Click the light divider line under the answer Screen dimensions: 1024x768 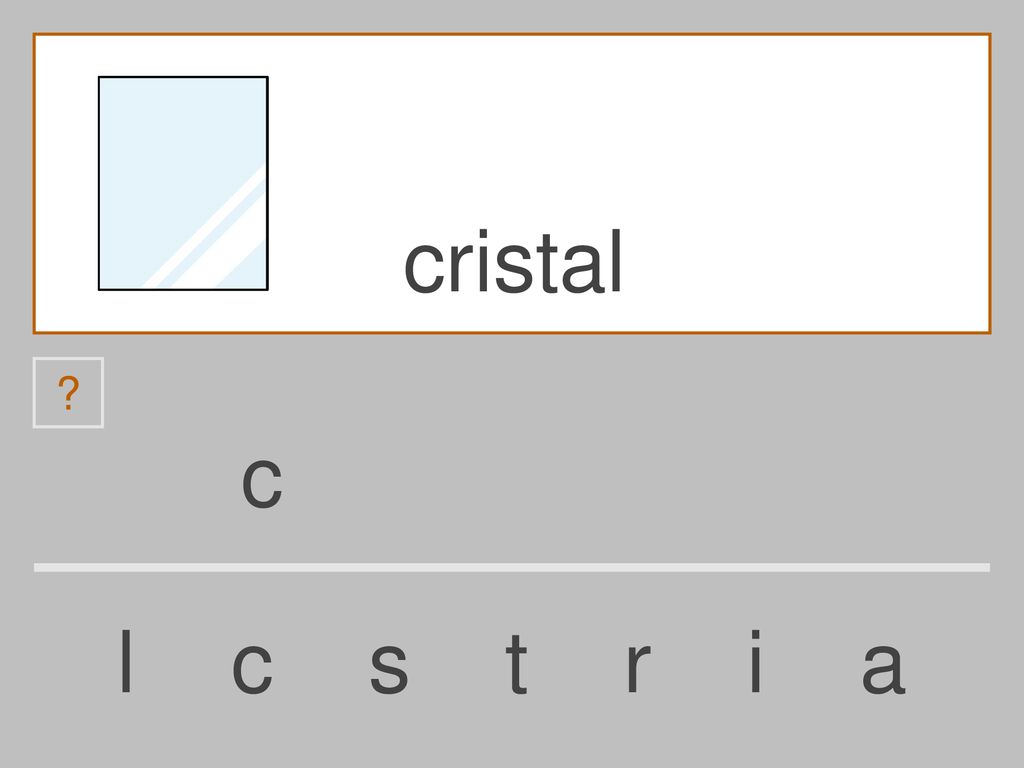(x=512, y=568)
